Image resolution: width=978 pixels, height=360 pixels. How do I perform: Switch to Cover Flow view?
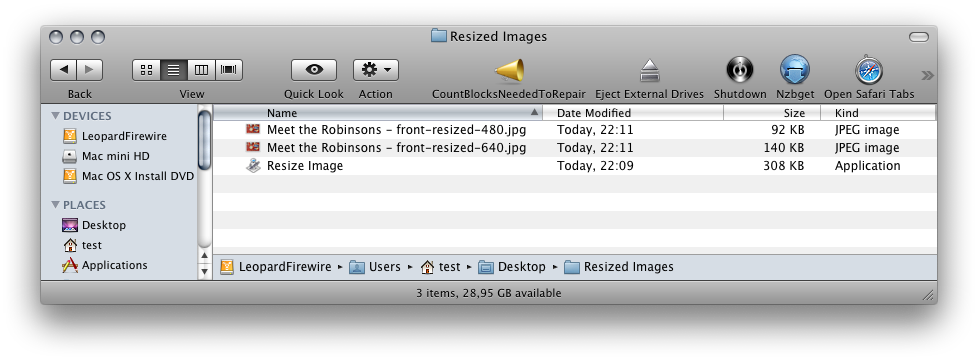229,70
